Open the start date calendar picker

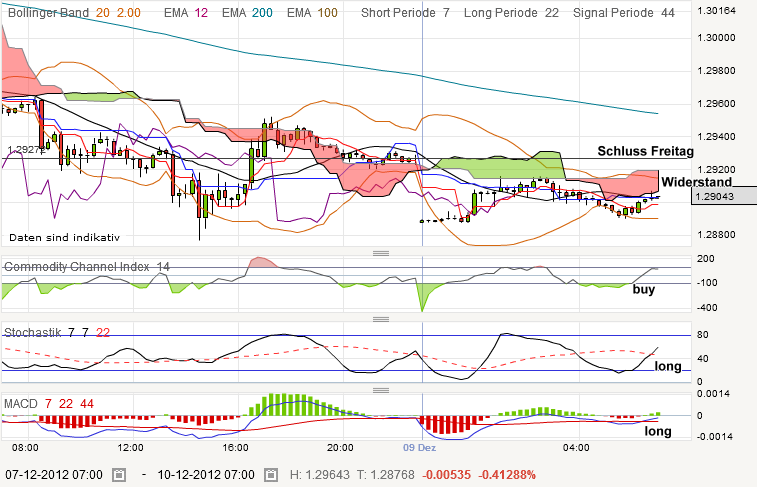[x=119, y=475]
